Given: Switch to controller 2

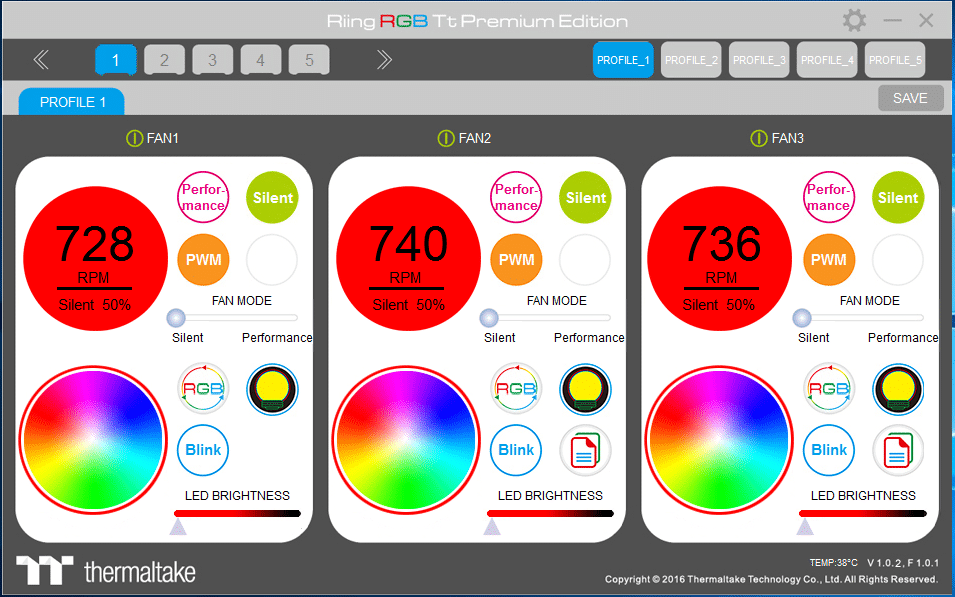Looking at the screenshot, I should point(164,60).
